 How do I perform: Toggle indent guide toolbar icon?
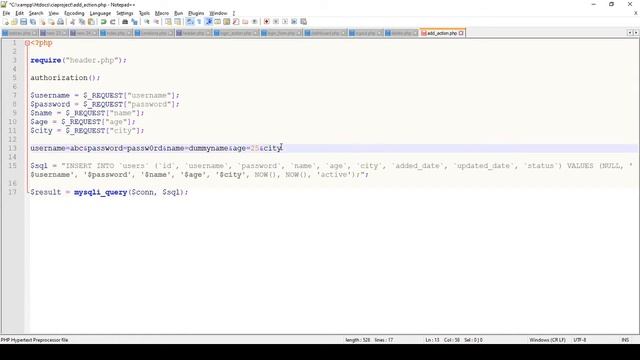click(x=208, y=22)
